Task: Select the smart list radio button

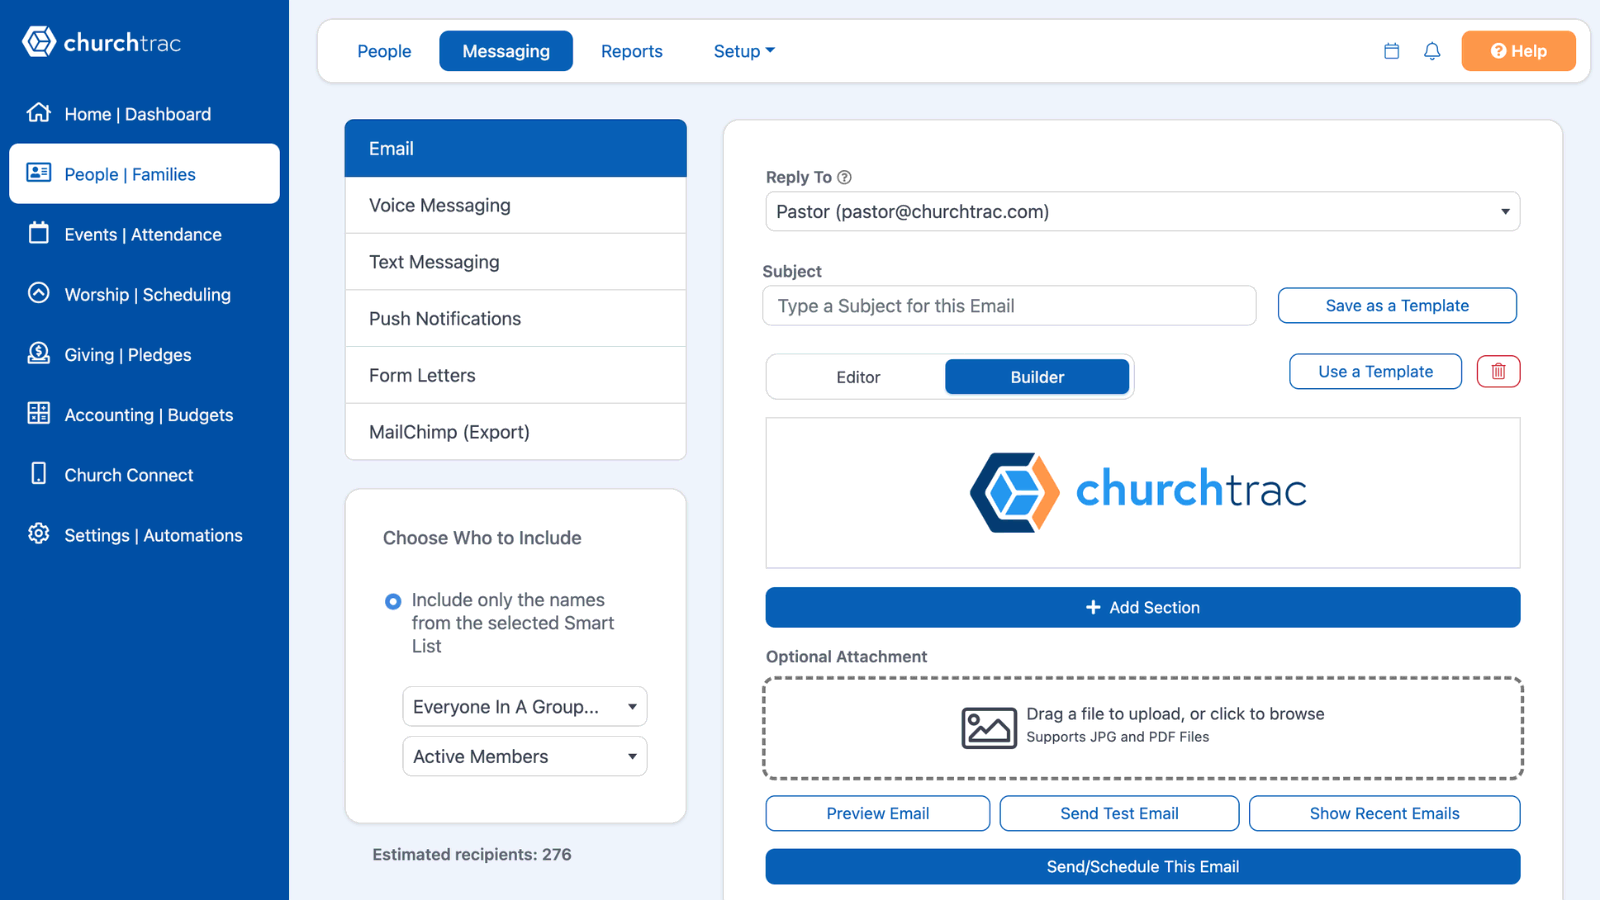Action: (x=393, y=601)
